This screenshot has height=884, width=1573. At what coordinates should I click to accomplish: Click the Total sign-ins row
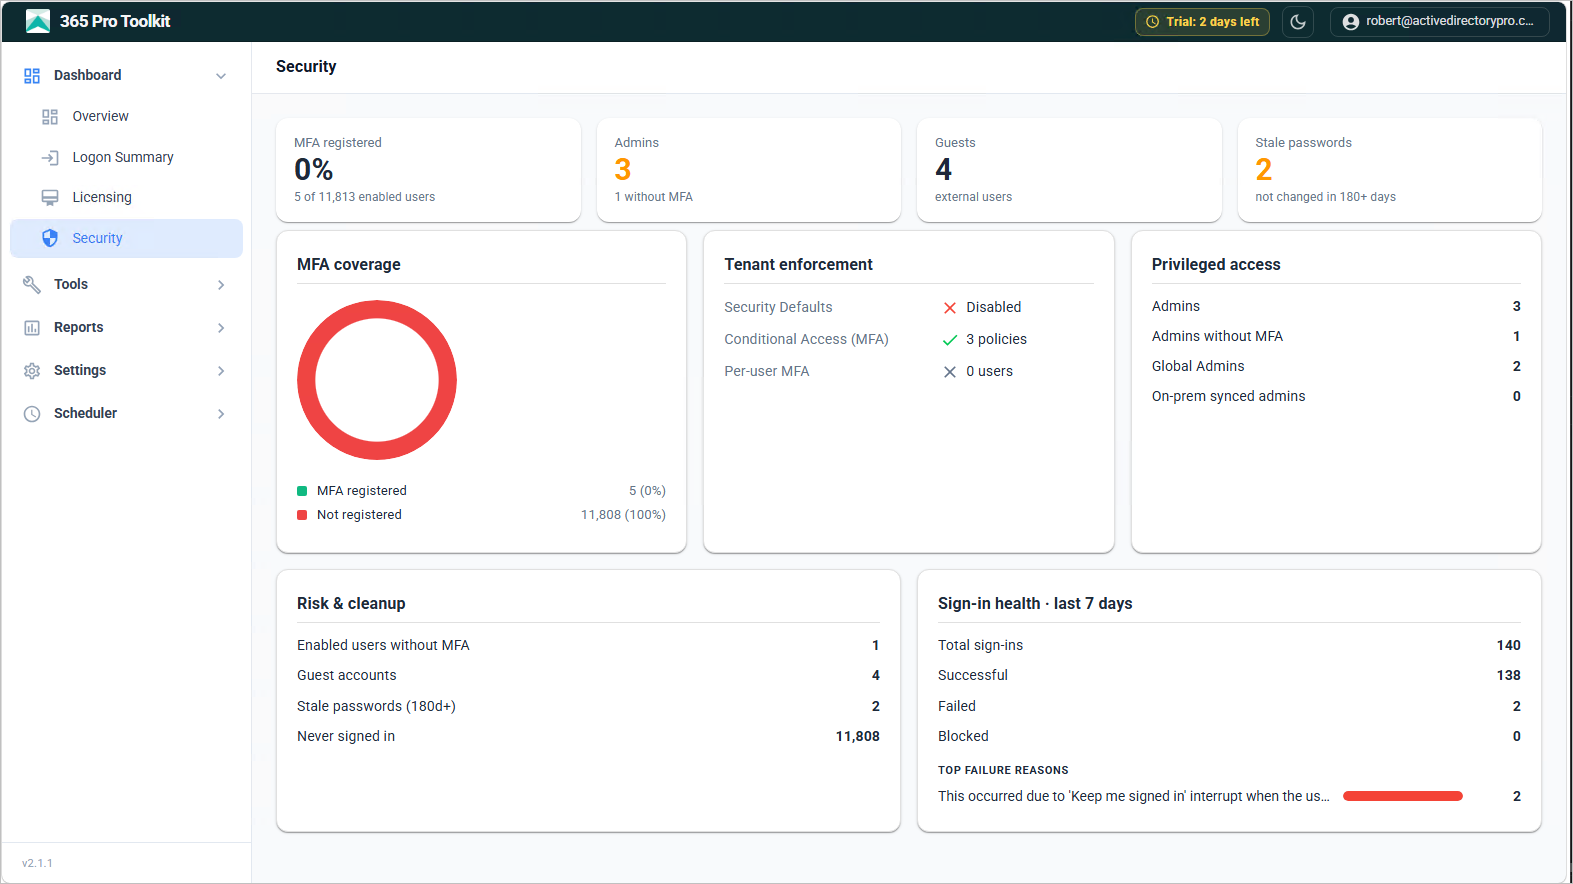point(1229,646)
